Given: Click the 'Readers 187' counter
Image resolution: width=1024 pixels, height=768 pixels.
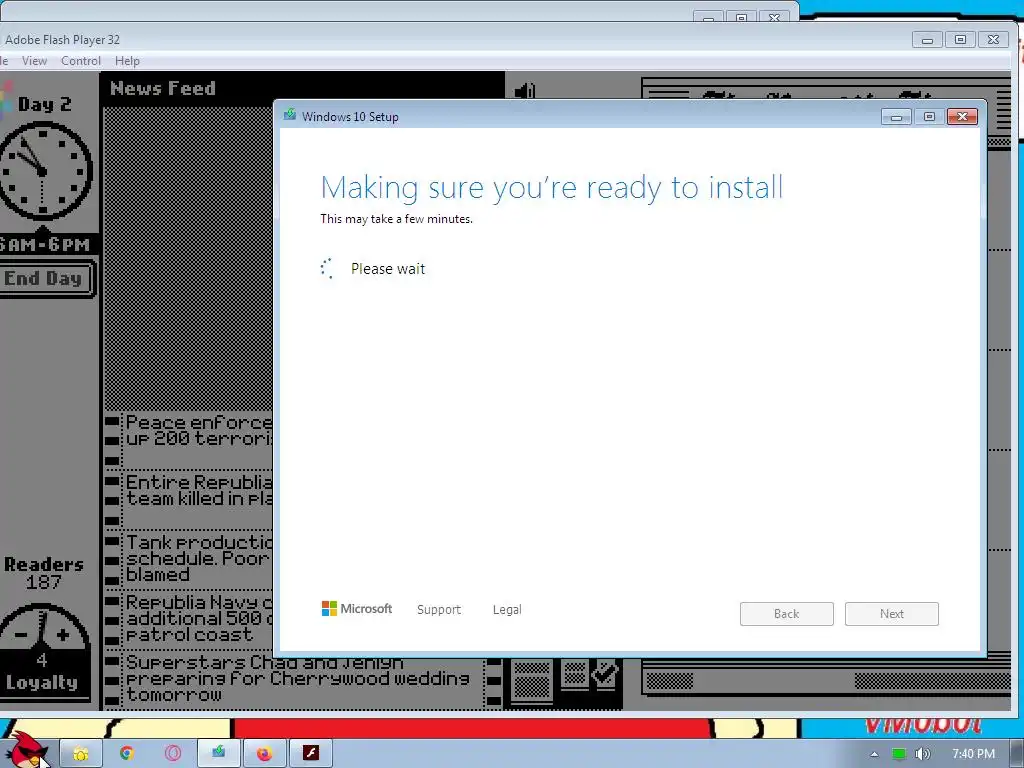Looking at the screenshot, I should tap(44, 573).
